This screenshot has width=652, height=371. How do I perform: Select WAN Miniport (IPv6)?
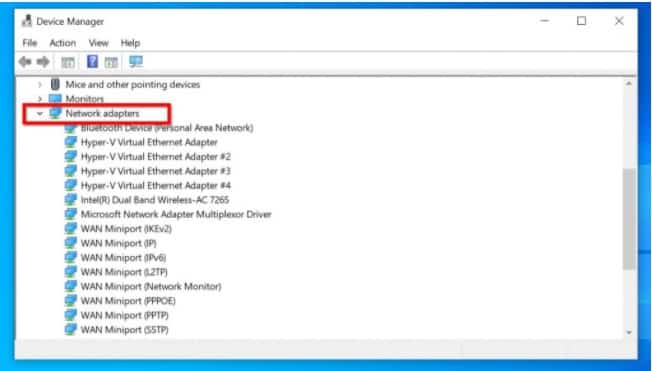[x=123, y=258]
